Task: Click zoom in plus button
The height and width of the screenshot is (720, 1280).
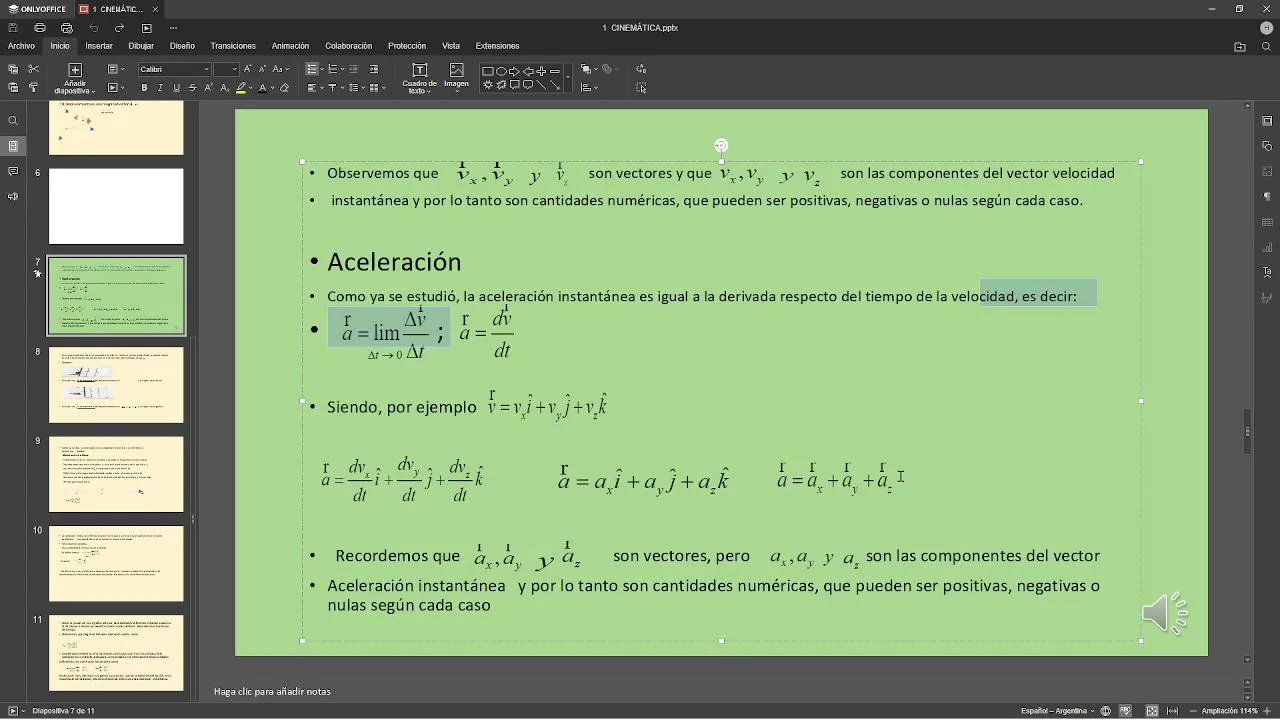Action: click(1267, 711)
